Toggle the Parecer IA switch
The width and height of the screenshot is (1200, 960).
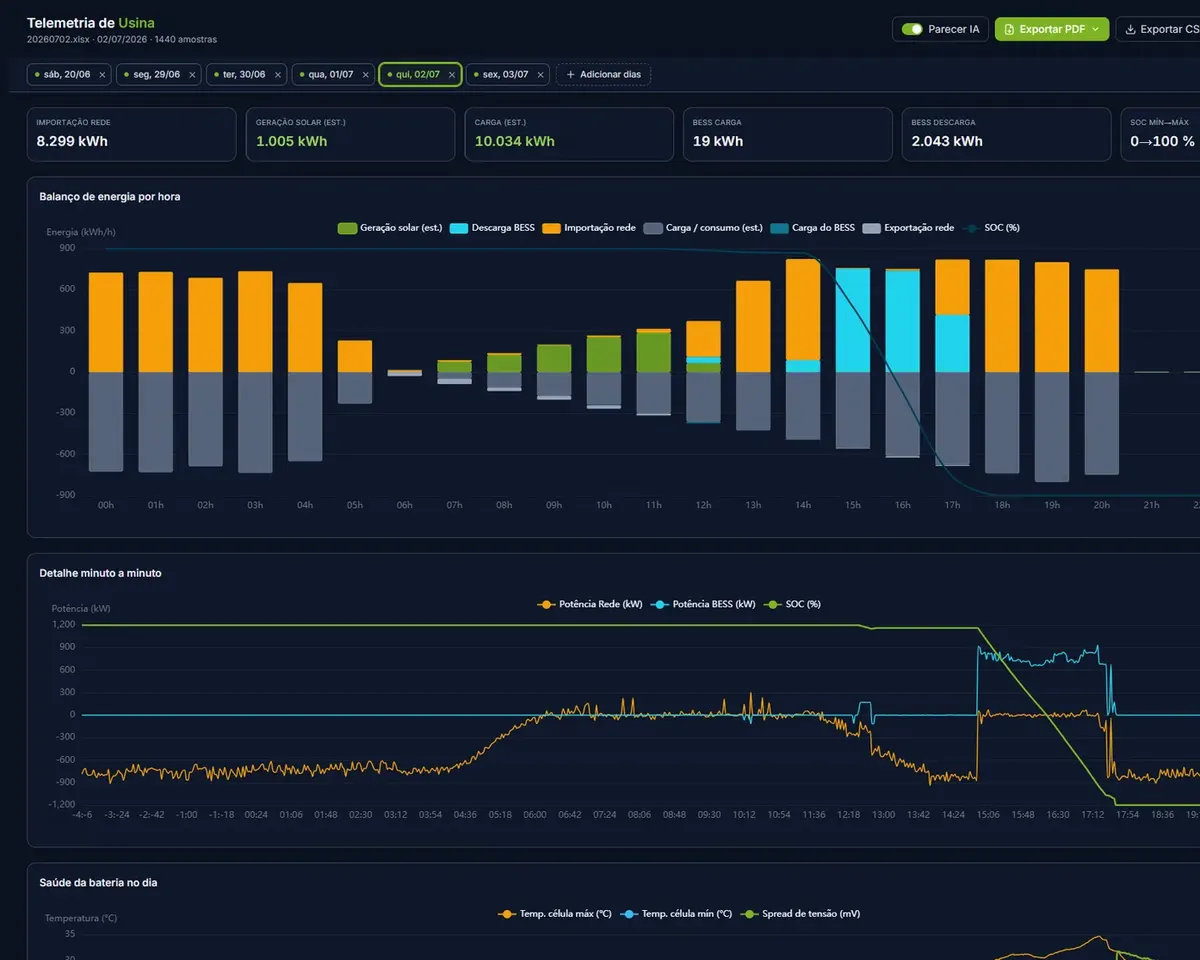[x=911, y=29]
